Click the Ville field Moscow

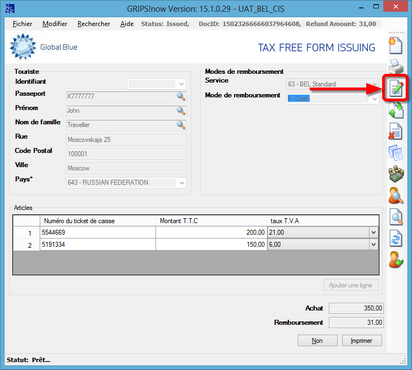pyautogui.click(x=126, y=168)
